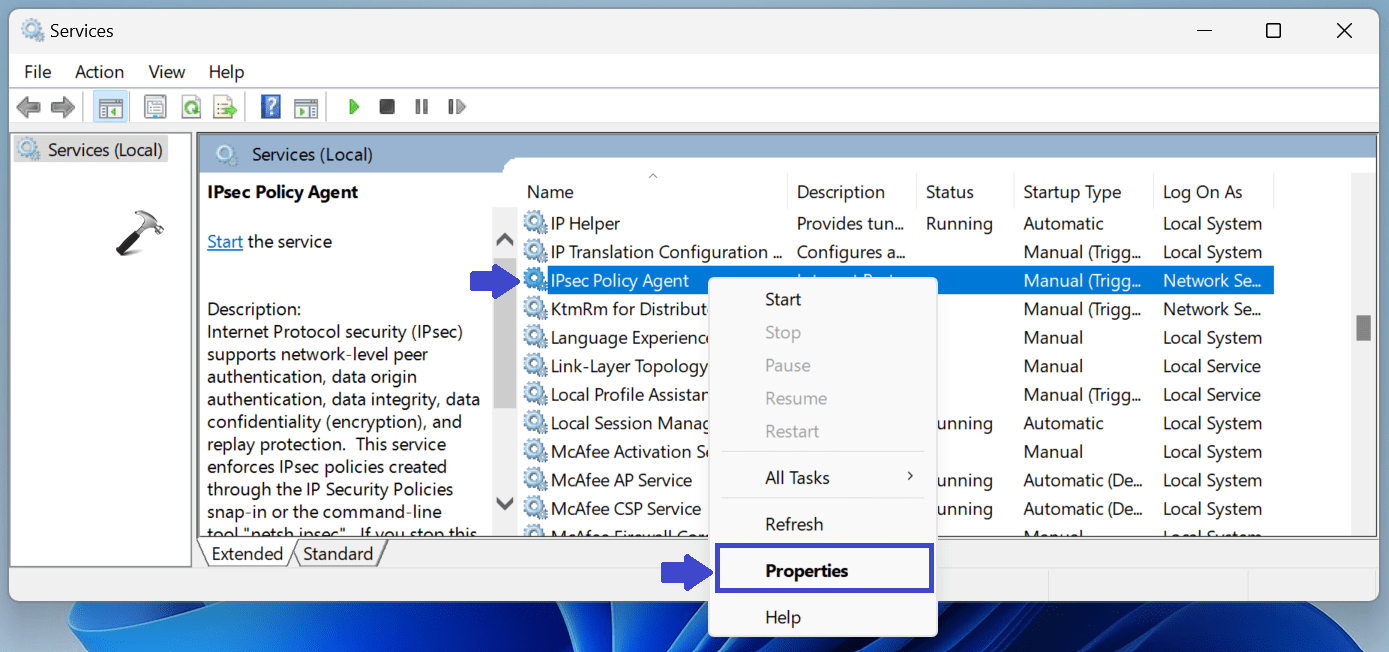This screenshot has height=652, width=1389.
Task: Toggle the Show/Hide Console Tree icon
Action: (110, 106)
